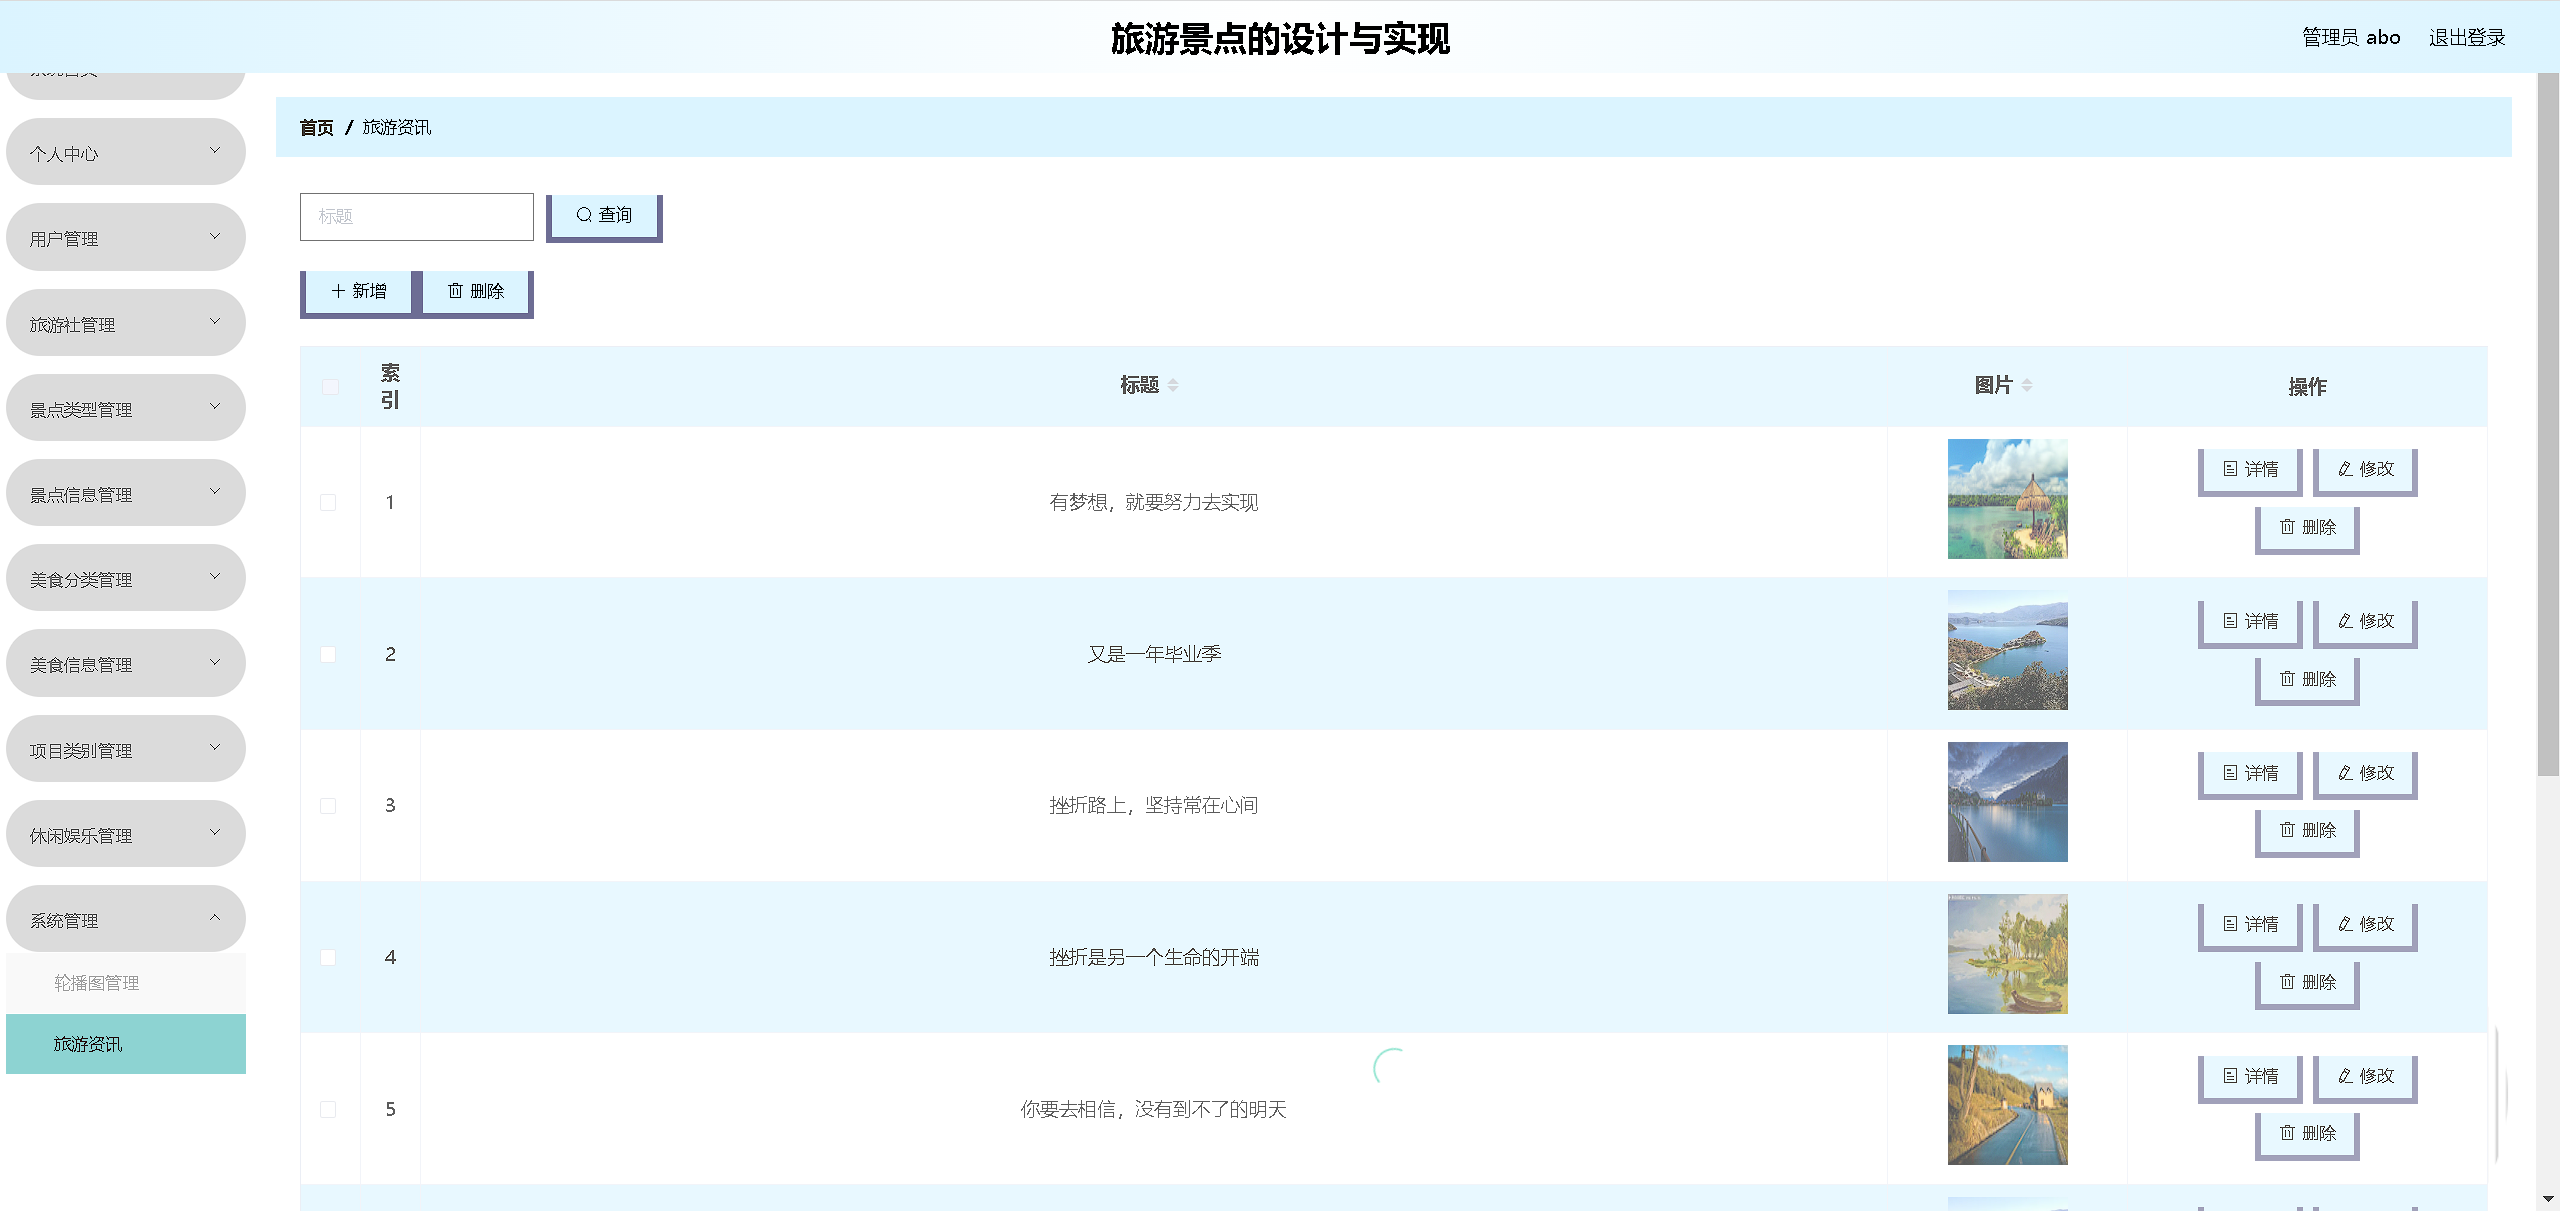Image resolution: width=2560 pixels, height=1211 pixels.
Task: Click the batch 删除 trash button
Action: [x=476, y=291]
